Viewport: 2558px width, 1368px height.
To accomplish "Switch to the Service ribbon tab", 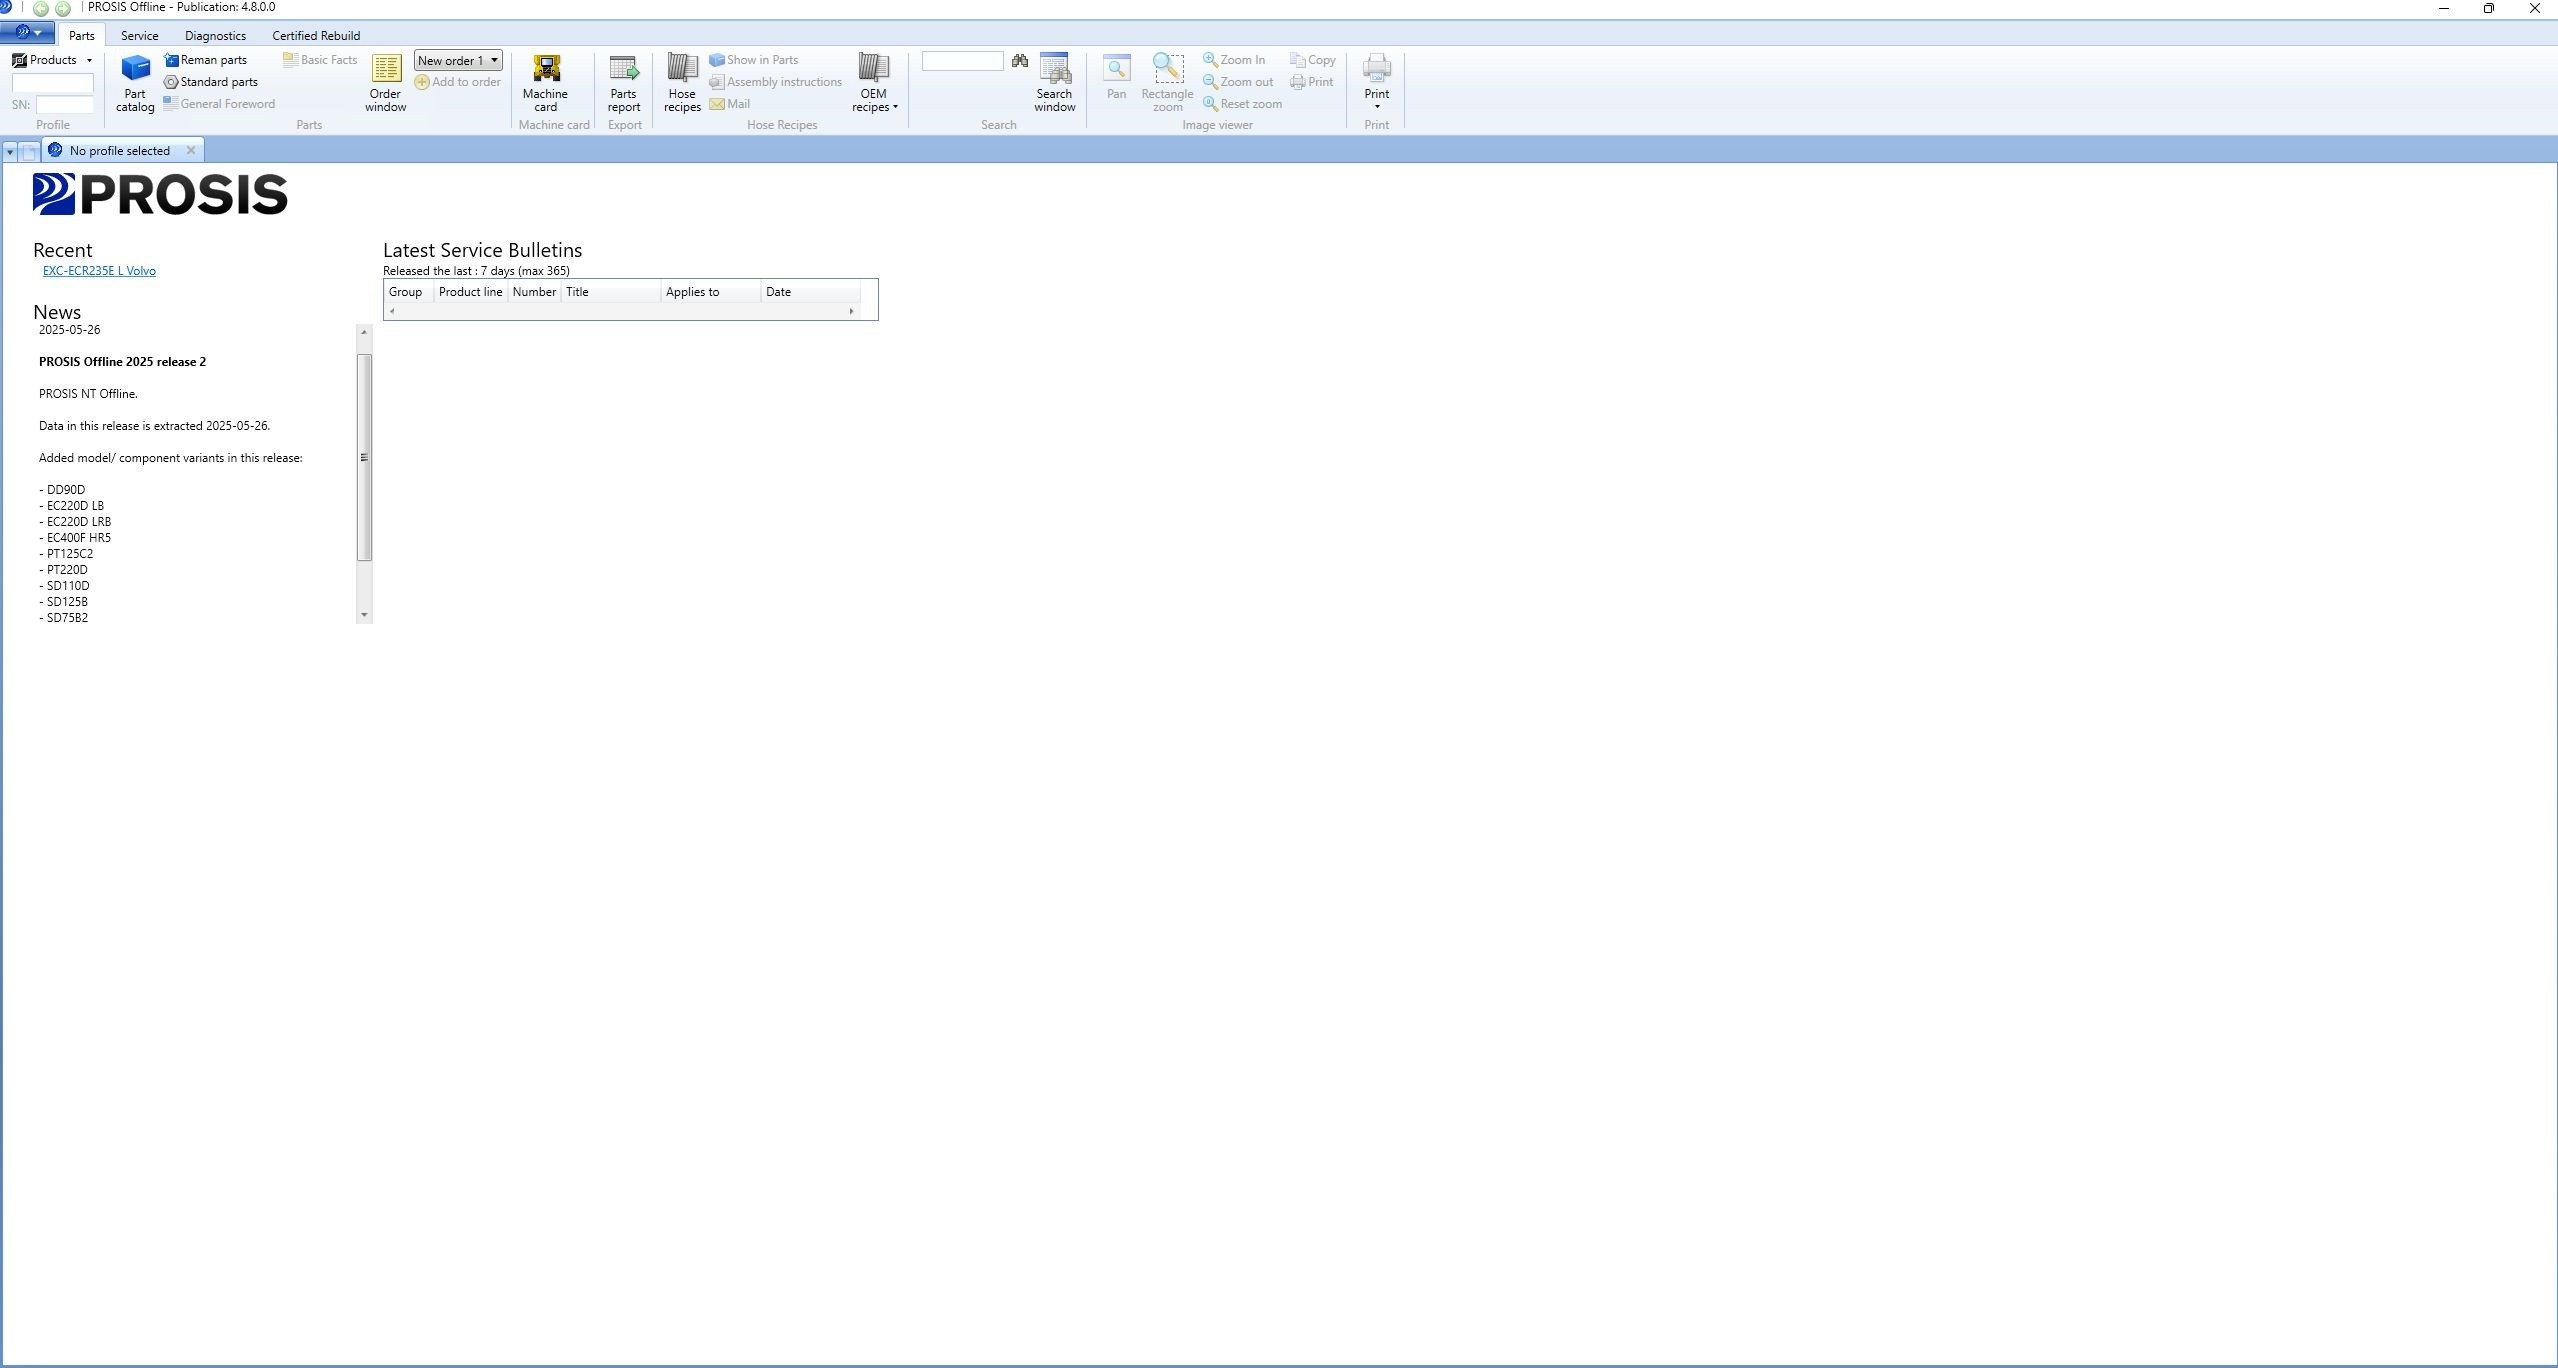I will (140, 35).
